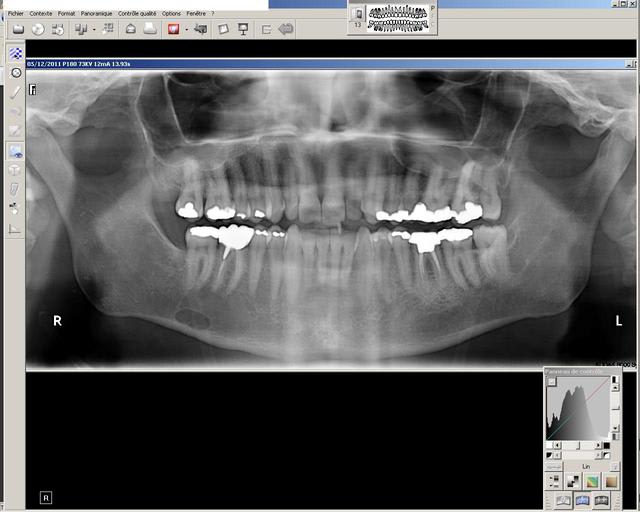
Task: Toggle inverted grayscale contrast button
Action: [573, 482]
